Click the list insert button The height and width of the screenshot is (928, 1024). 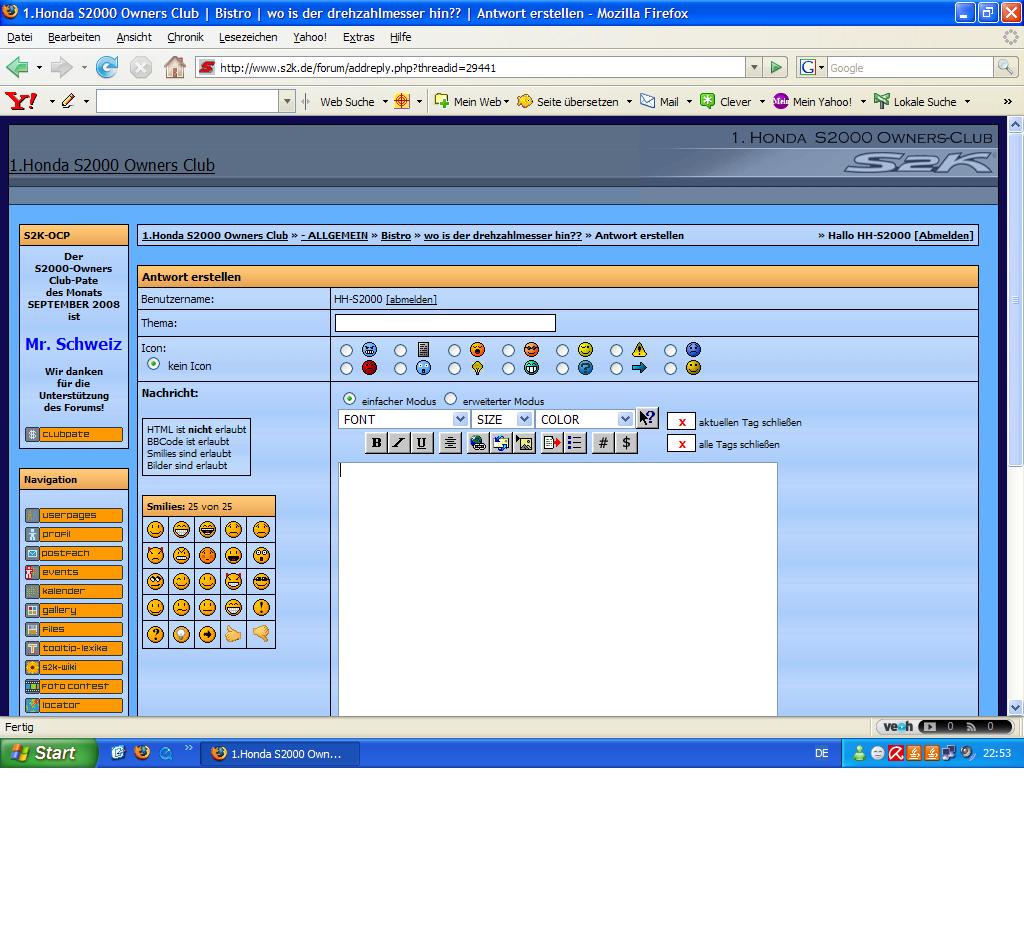(575, 443)
